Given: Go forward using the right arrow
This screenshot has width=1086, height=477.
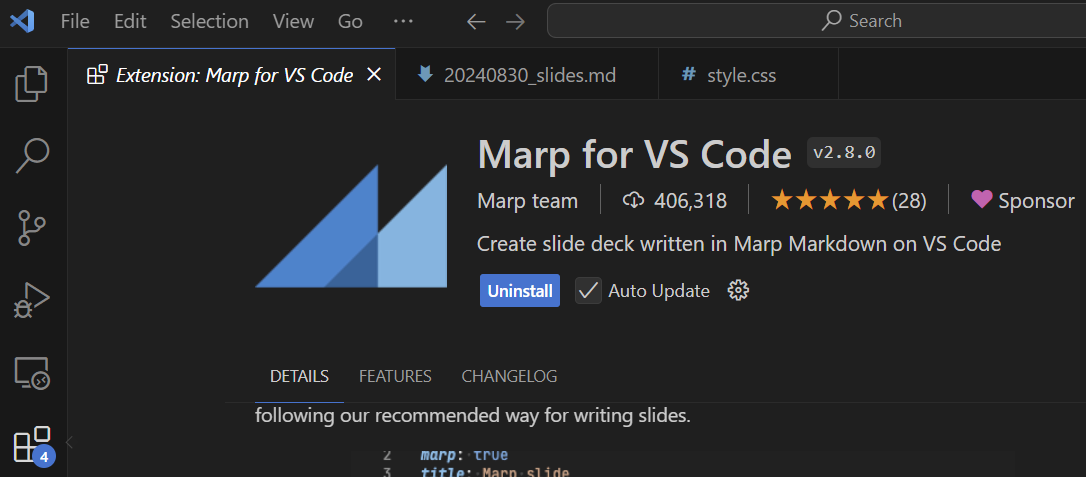Looking at the screenshot, I should pyautogui.click(x=515, y=22).
